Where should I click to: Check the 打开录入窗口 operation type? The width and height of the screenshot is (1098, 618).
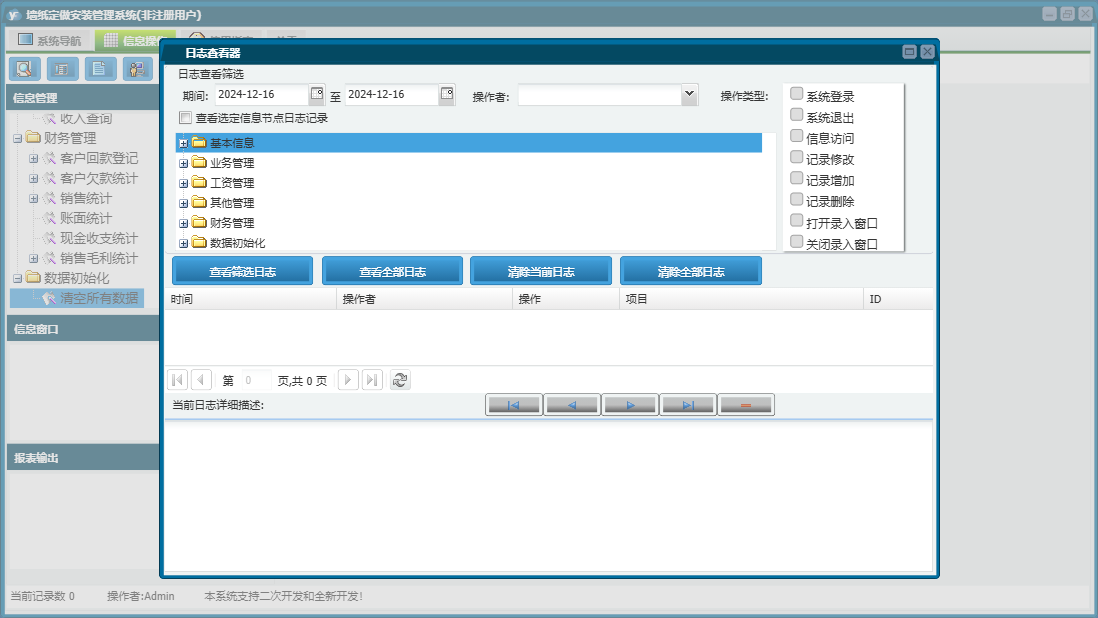point(796,220)
